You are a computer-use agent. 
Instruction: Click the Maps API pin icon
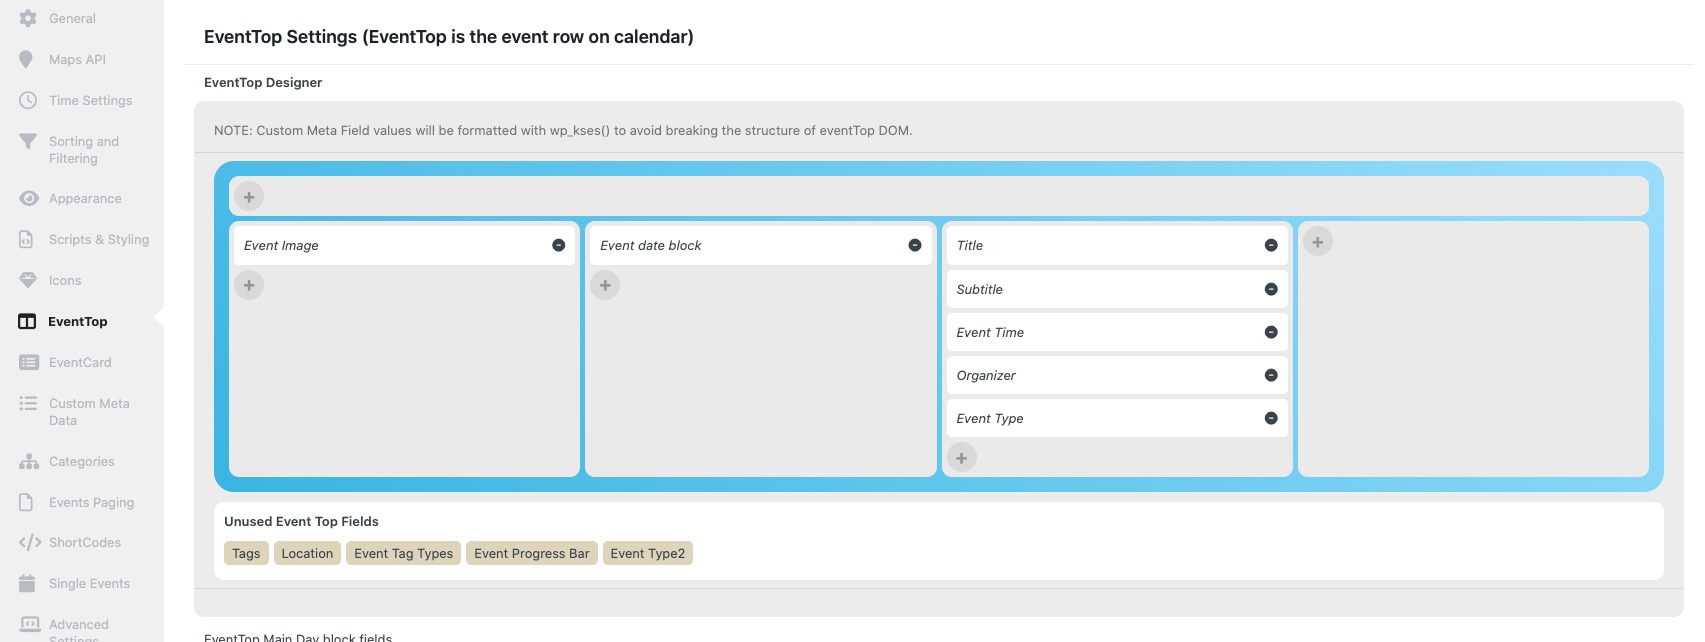pos(26,59)
